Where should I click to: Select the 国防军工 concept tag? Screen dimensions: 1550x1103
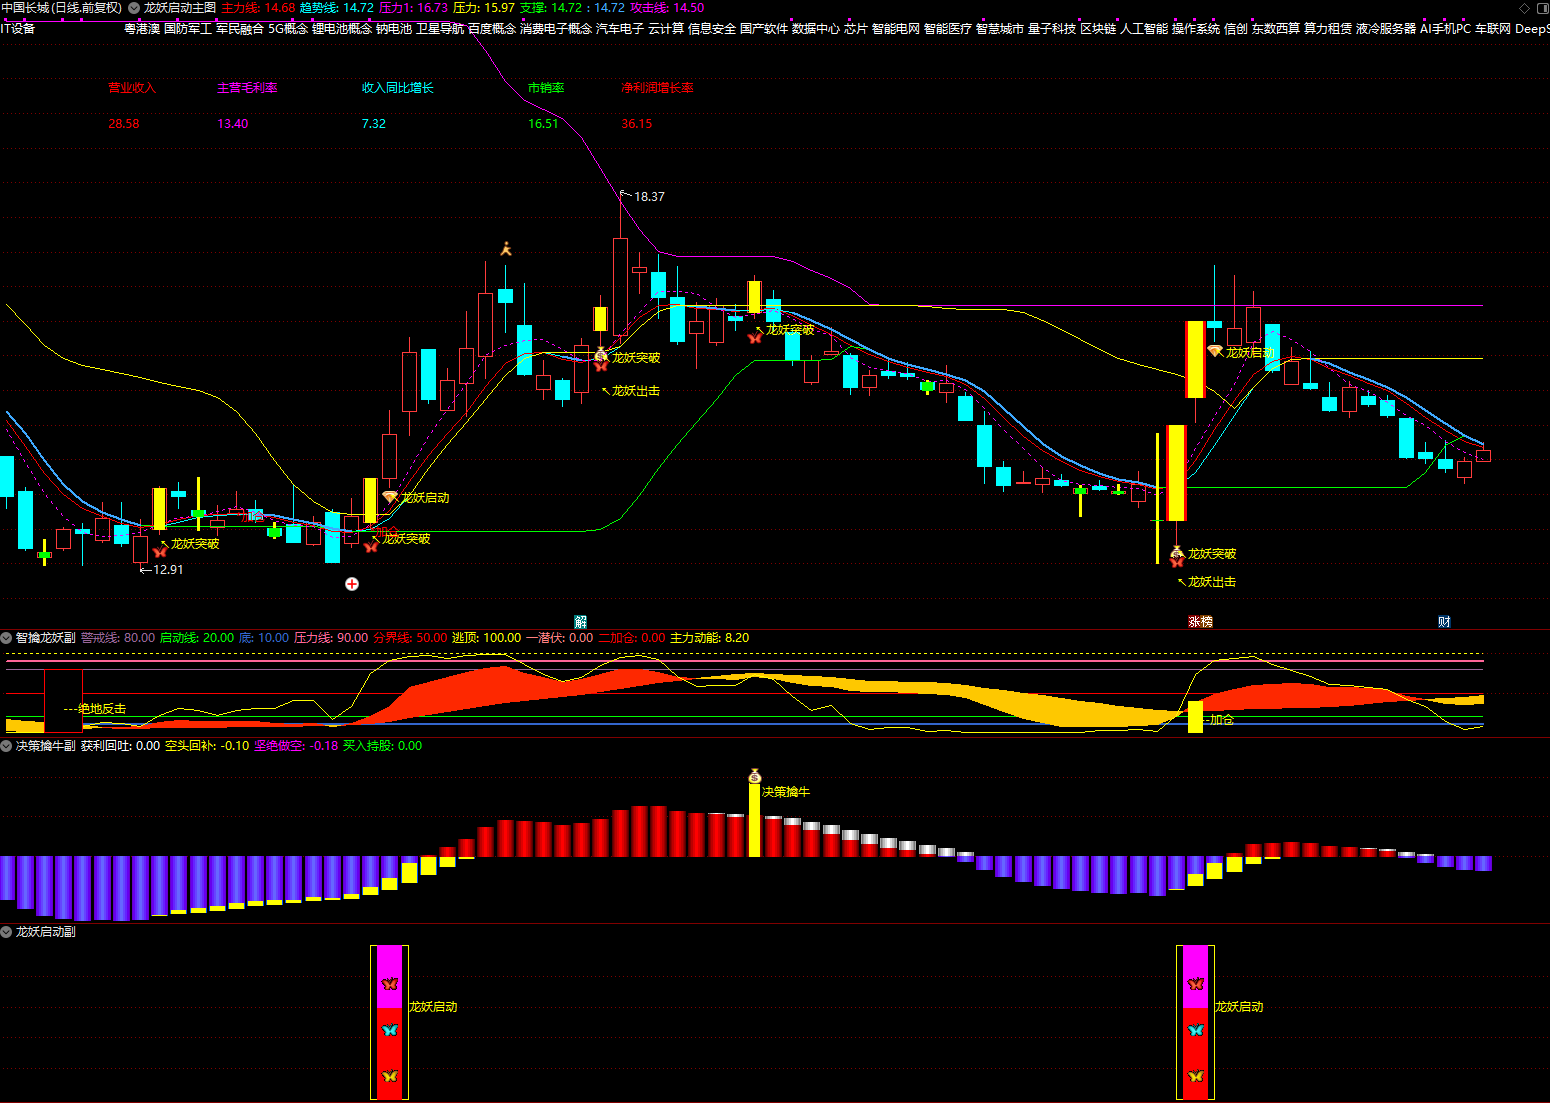tap(188, 29)
